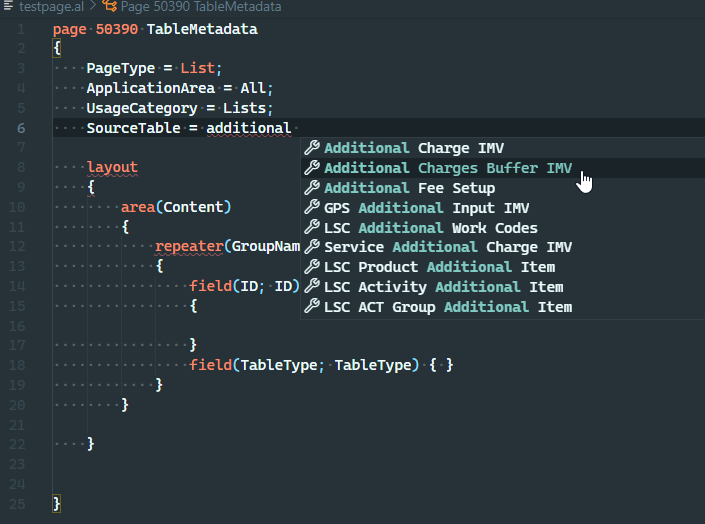Click 'UsageCategory' property on line 5
This screenshot has width=705, height=524.
pyautogui.click(x=142, y=108)
